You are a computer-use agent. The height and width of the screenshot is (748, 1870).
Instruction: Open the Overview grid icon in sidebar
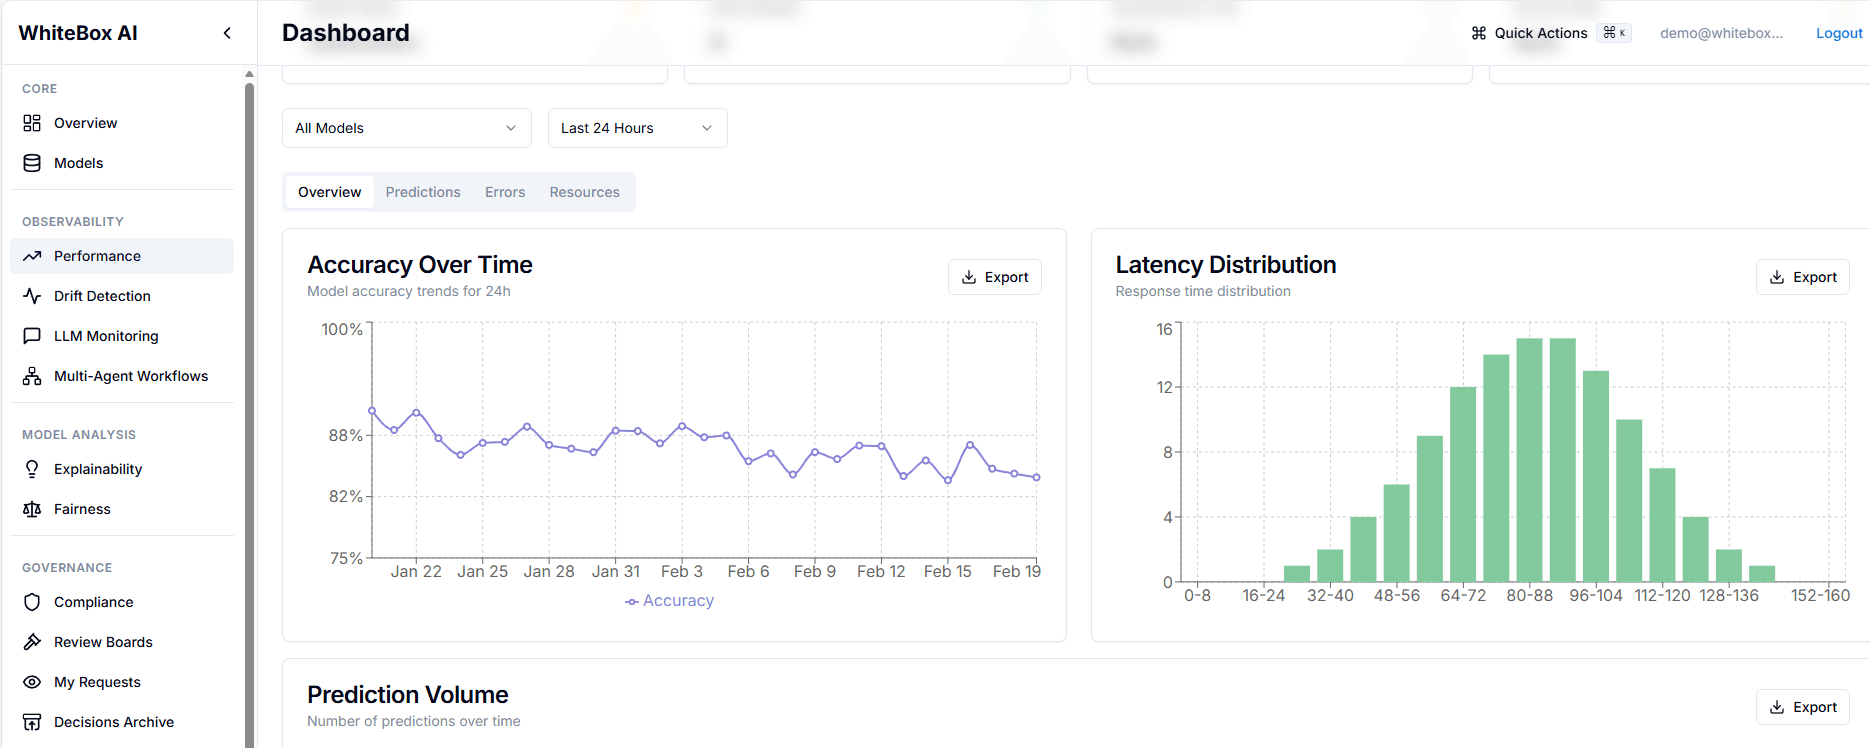[32, 123]
